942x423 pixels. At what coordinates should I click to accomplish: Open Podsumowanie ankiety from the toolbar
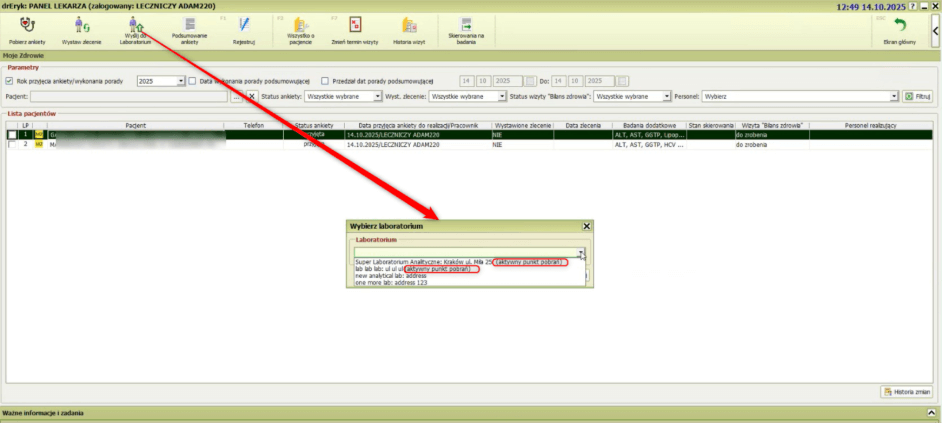189,26
